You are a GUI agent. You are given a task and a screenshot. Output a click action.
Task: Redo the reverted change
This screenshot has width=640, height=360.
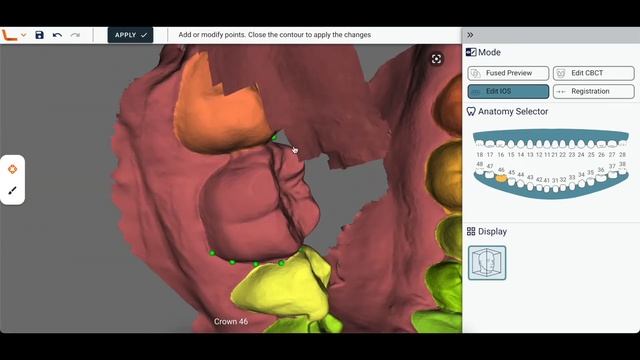75,35
